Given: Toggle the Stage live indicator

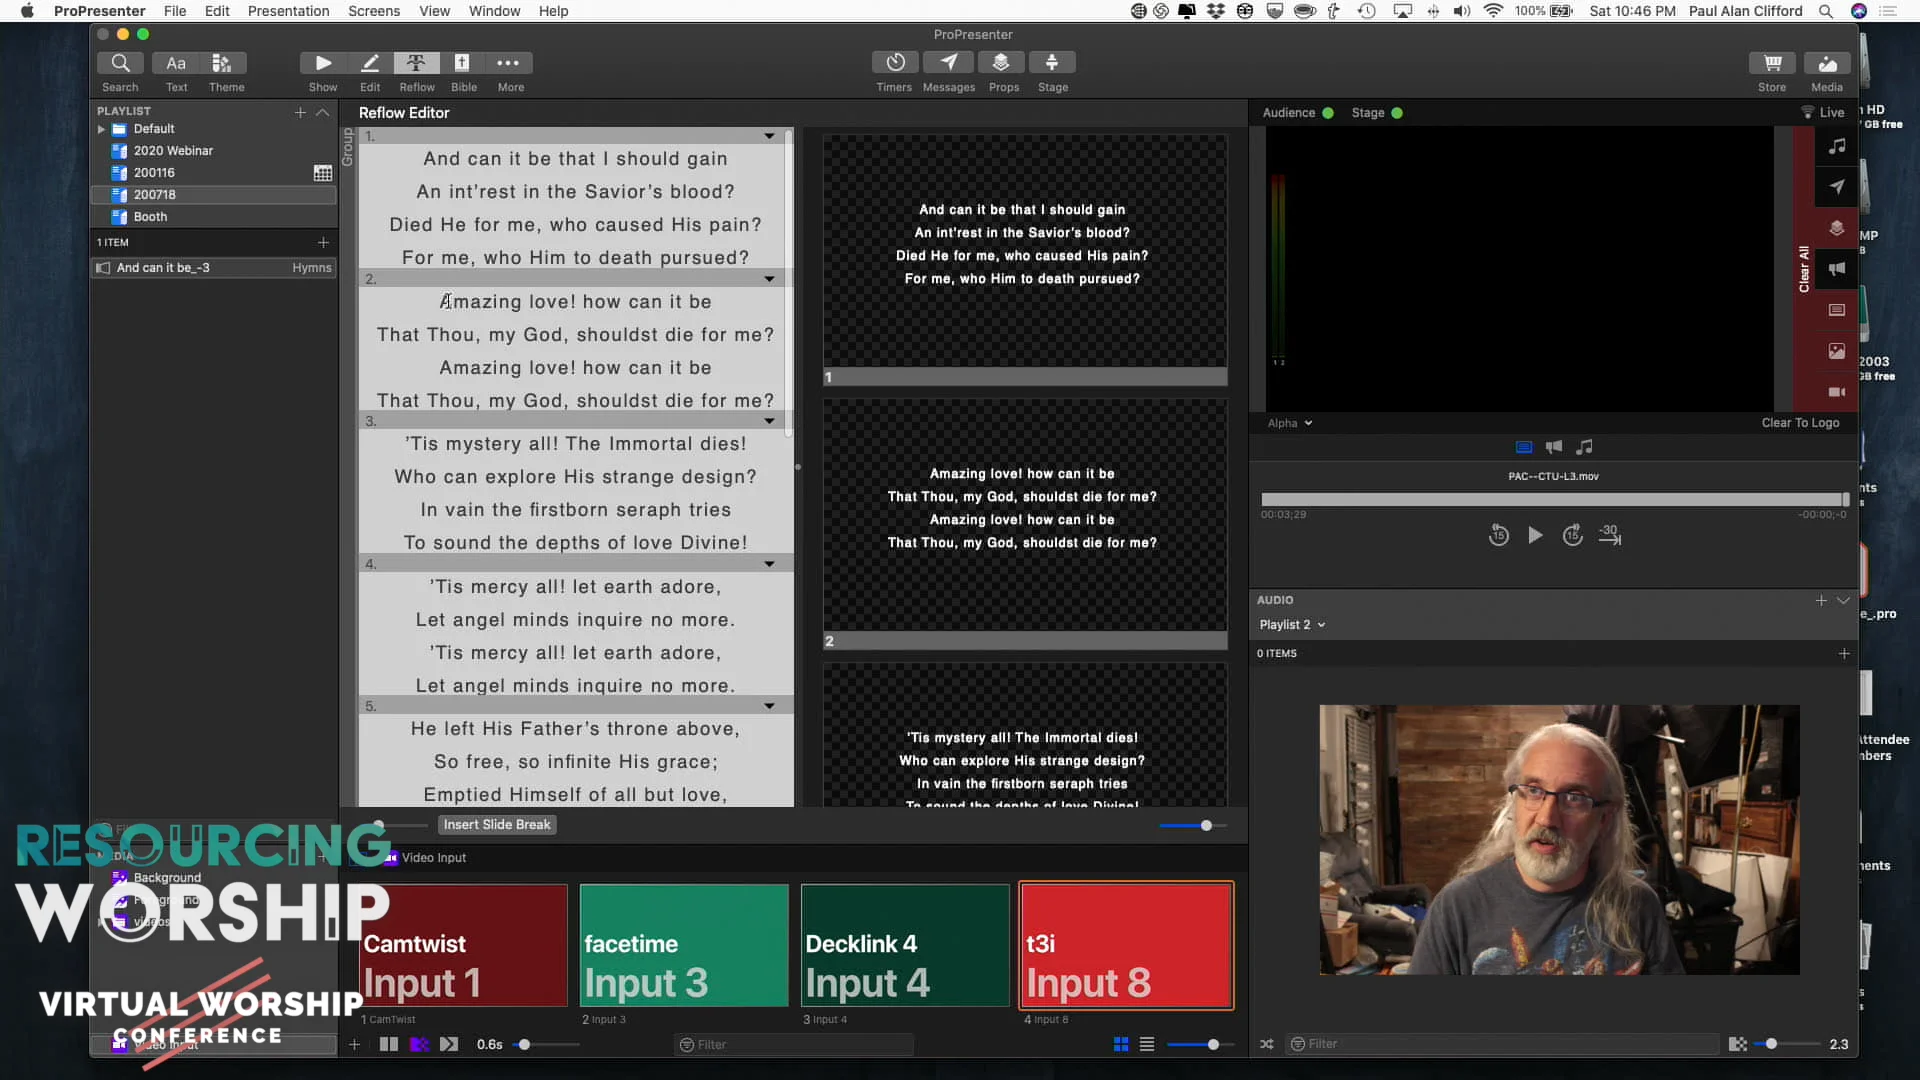Looking at the screenshot, I should (x=1397, y=113).
